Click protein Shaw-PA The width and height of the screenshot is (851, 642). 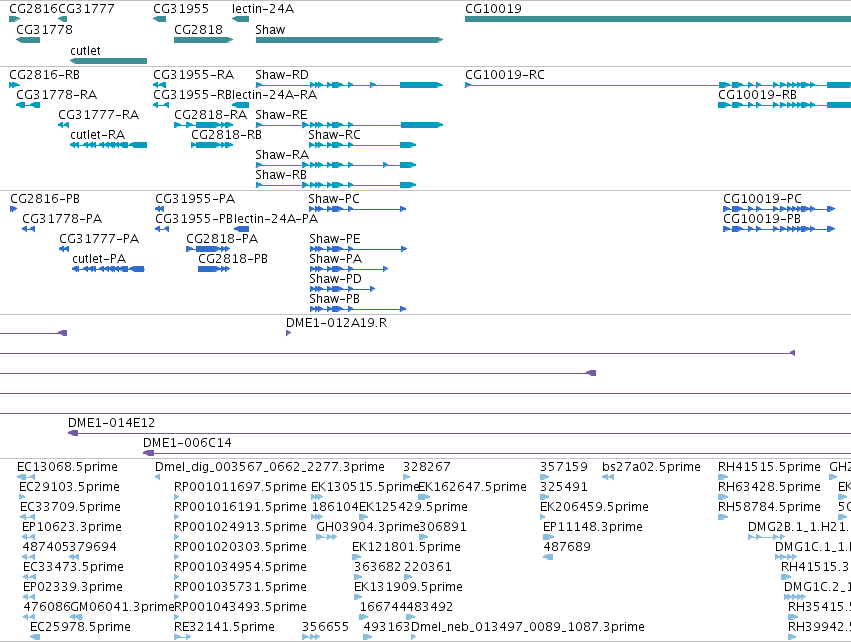pyautogui.click(x=348, y=269)
